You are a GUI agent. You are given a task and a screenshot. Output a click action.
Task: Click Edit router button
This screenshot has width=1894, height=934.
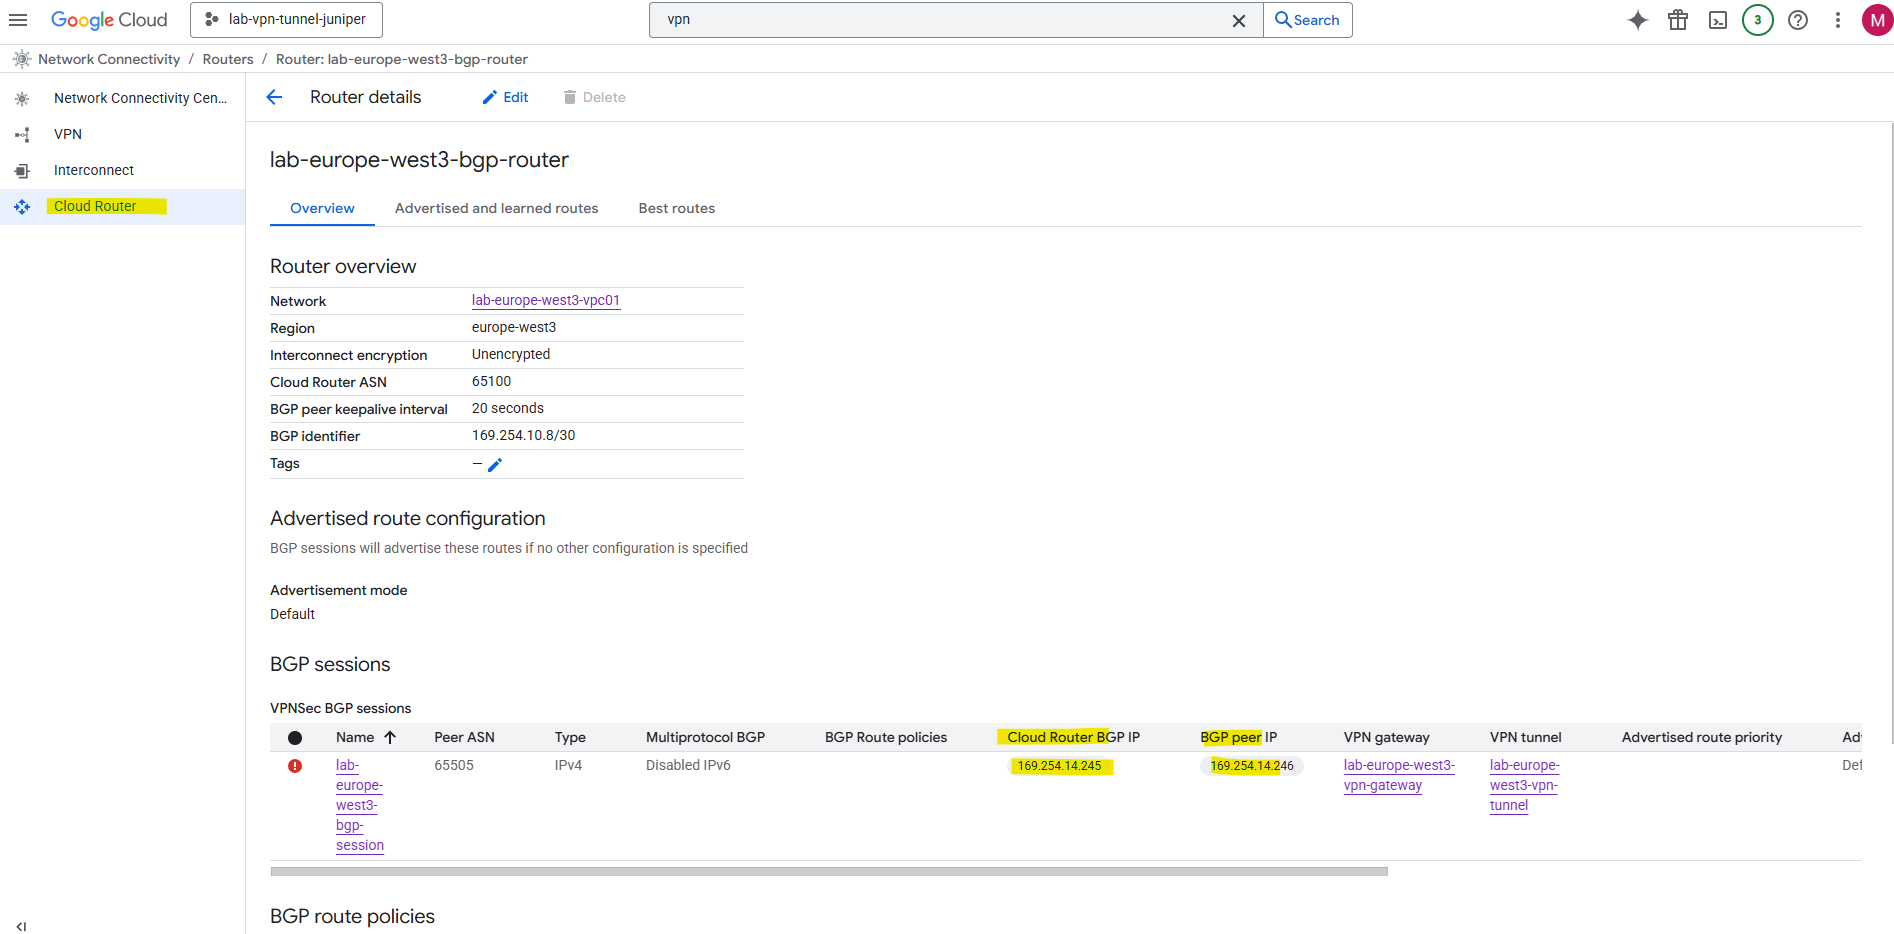(x=505, y=97)
